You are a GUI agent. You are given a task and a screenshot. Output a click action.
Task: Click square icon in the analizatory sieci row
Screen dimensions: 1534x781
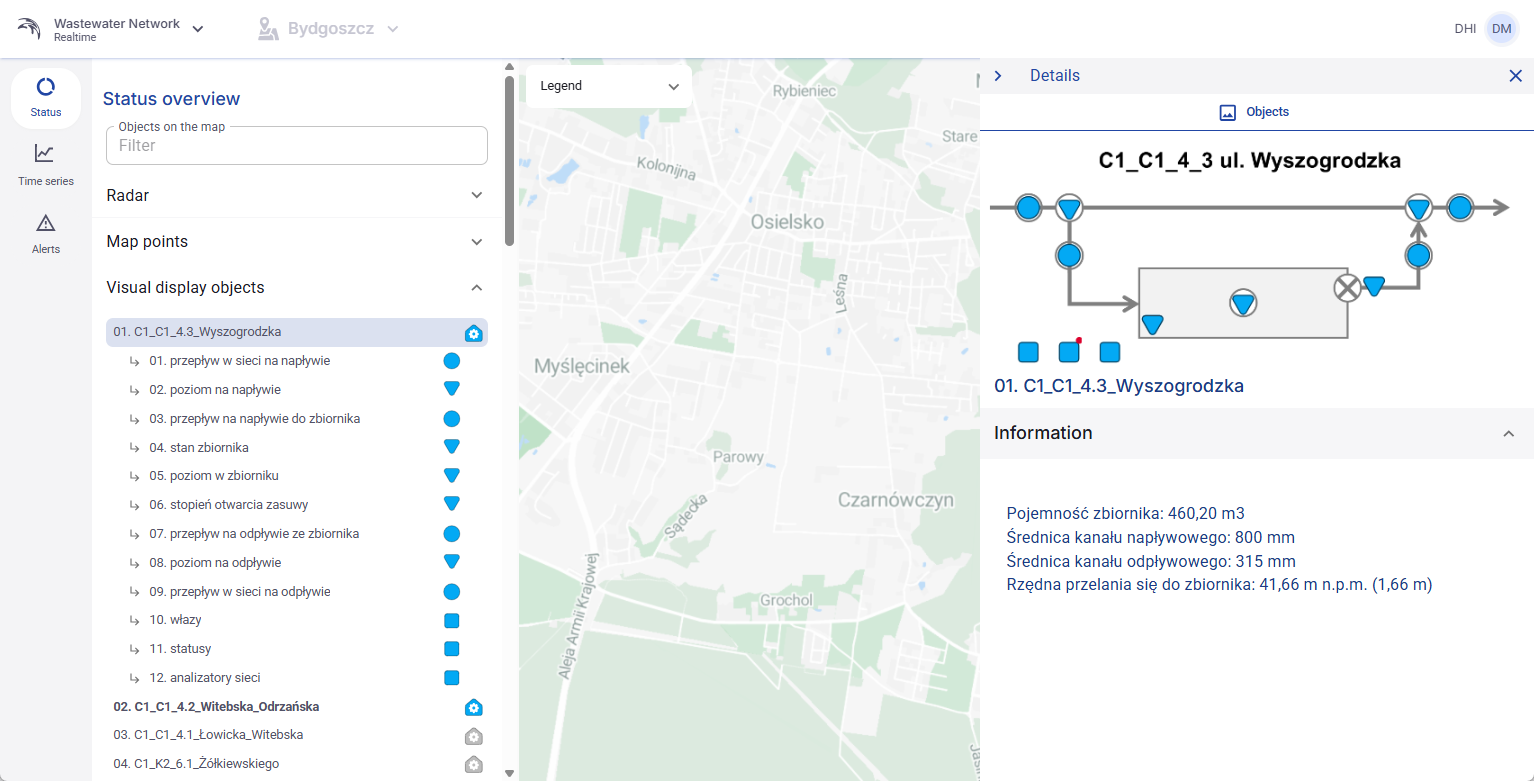[451, 678]
